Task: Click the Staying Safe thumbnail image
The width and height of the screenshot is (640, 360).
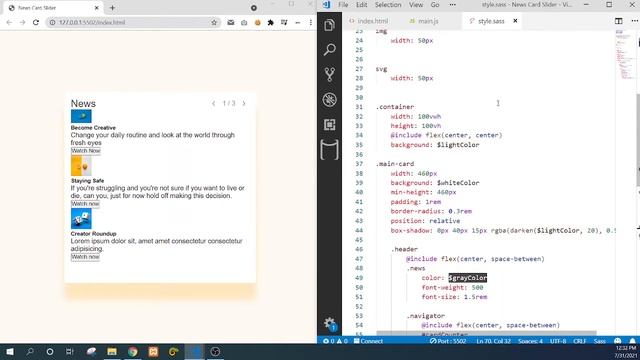Action: [x=81, y=166]
